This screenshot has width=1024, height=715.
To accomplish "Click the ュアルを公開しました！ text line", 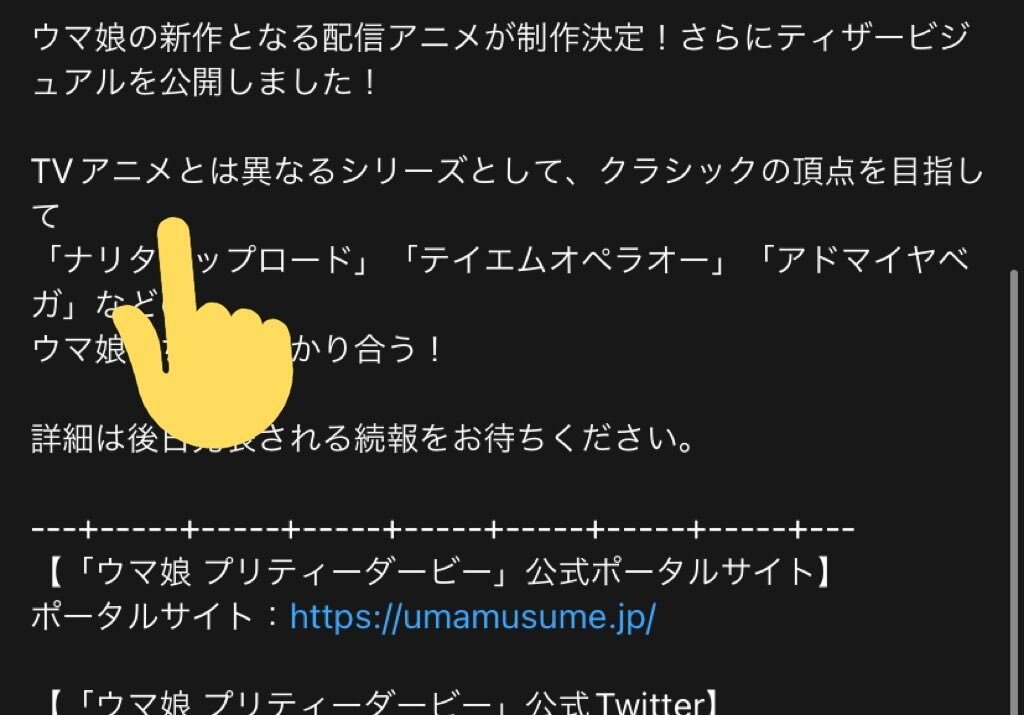I will 204,82.
